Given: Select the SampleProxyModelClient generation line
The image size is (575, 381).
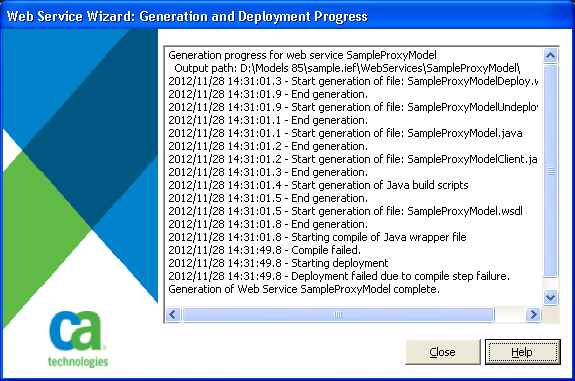Looking at the screenshot, I should [x=353, y=159].
